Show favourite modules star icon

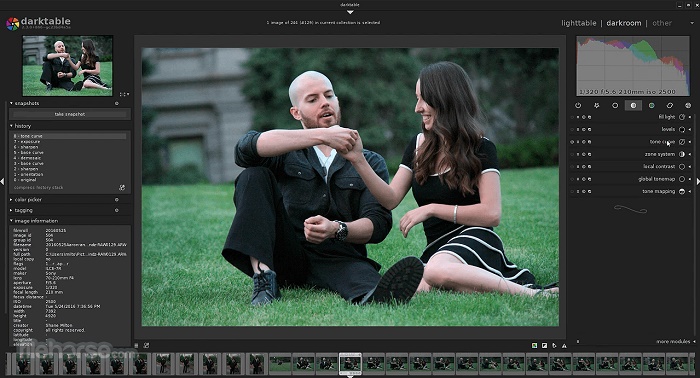click(x=596, y=105)
